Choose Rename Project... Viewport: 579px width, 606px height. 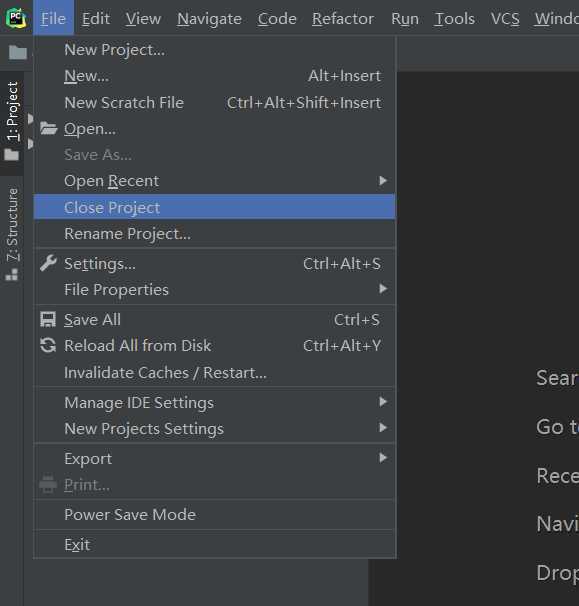[215, 233]
